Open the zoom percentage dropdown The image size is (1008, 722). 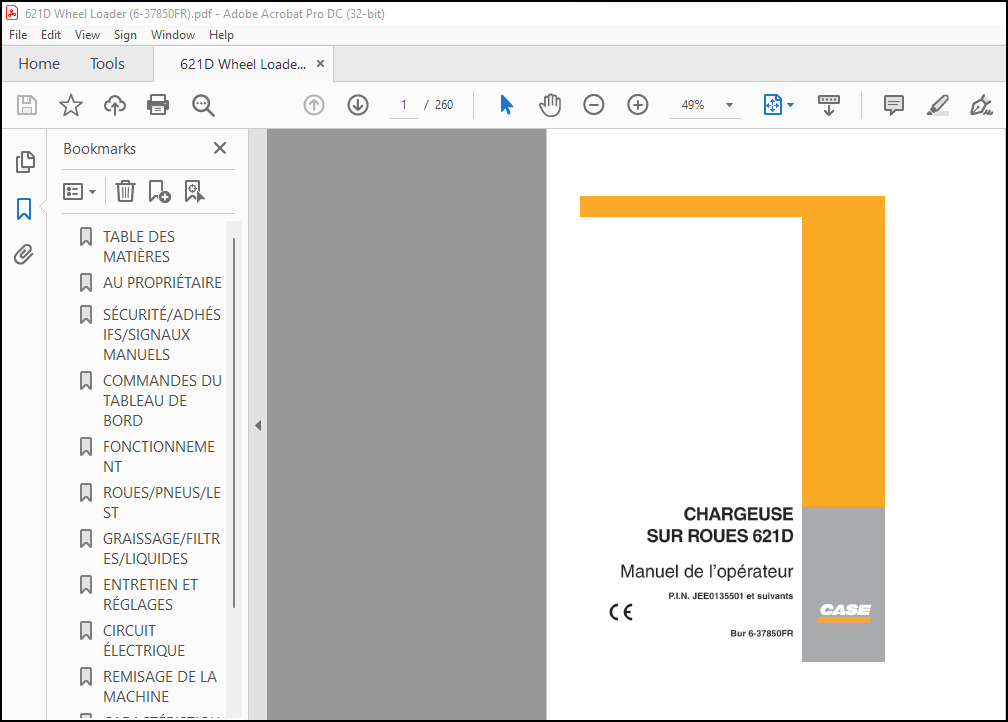coord(729,105)
